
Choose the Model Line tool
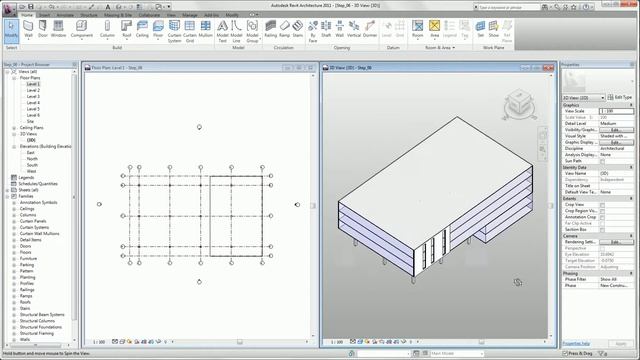coord(236,31)
